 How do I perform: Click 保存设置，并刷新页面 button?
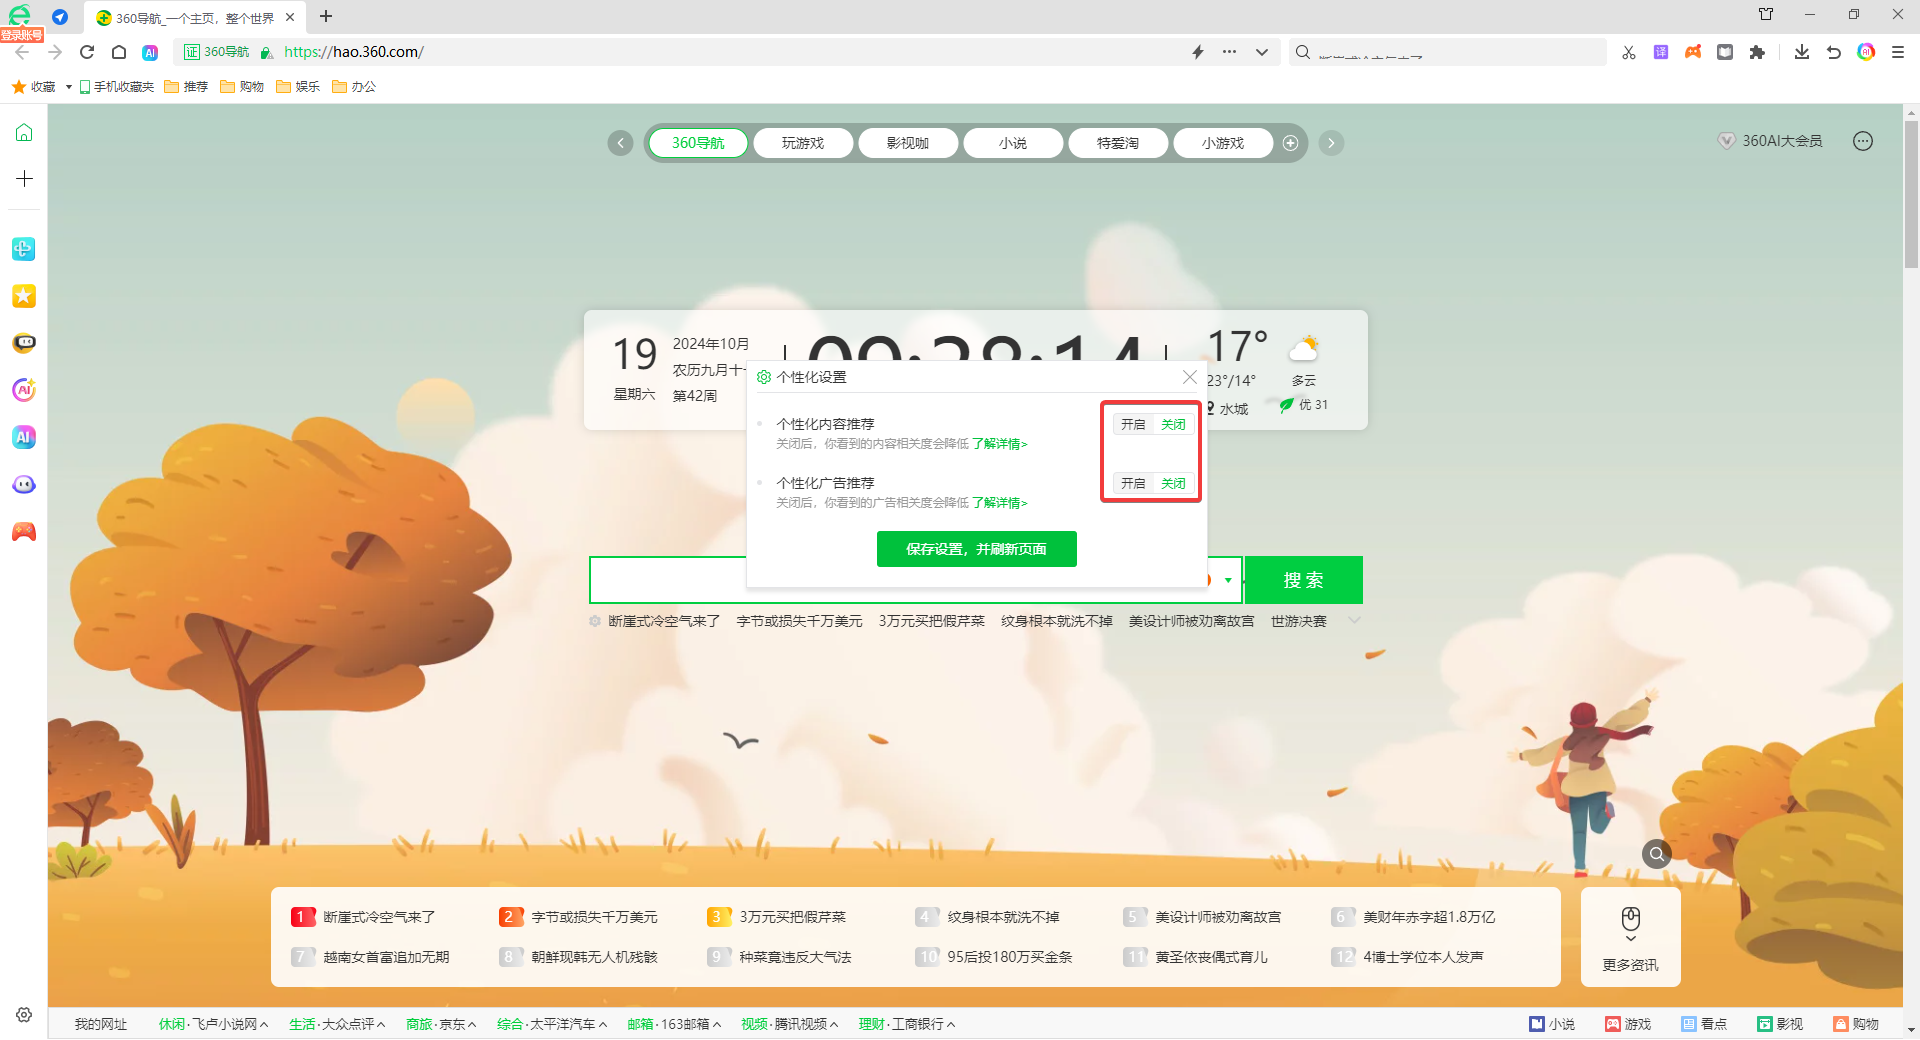point(977,549)
